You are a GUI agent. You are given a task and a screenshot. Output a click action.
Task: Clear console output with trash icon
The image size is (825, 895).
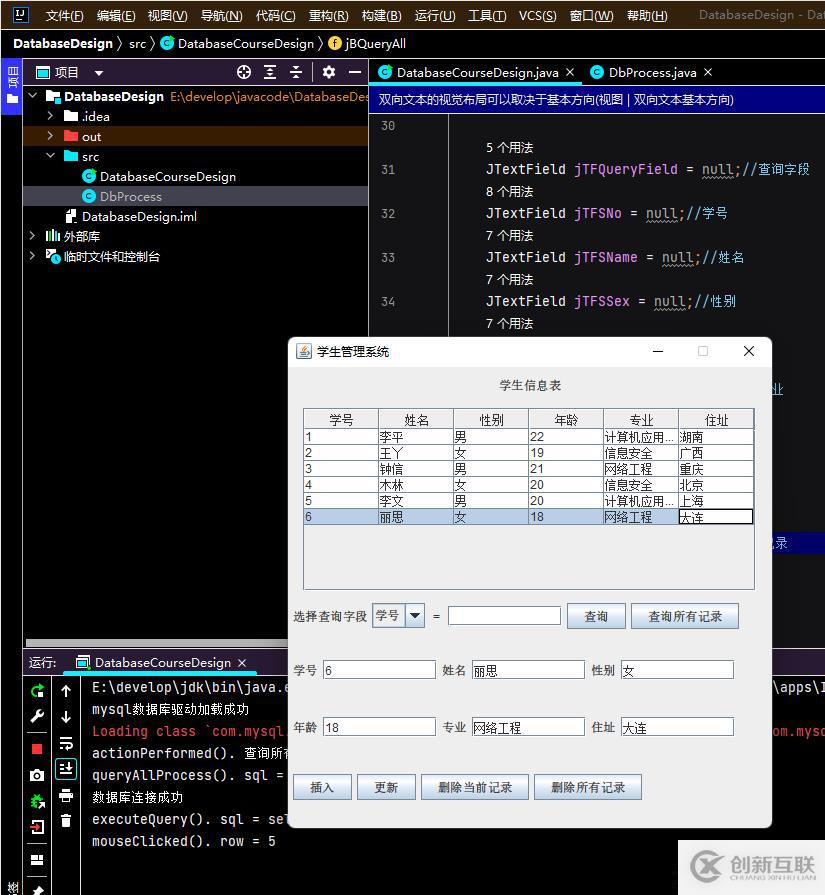click(x=66, y=821)
